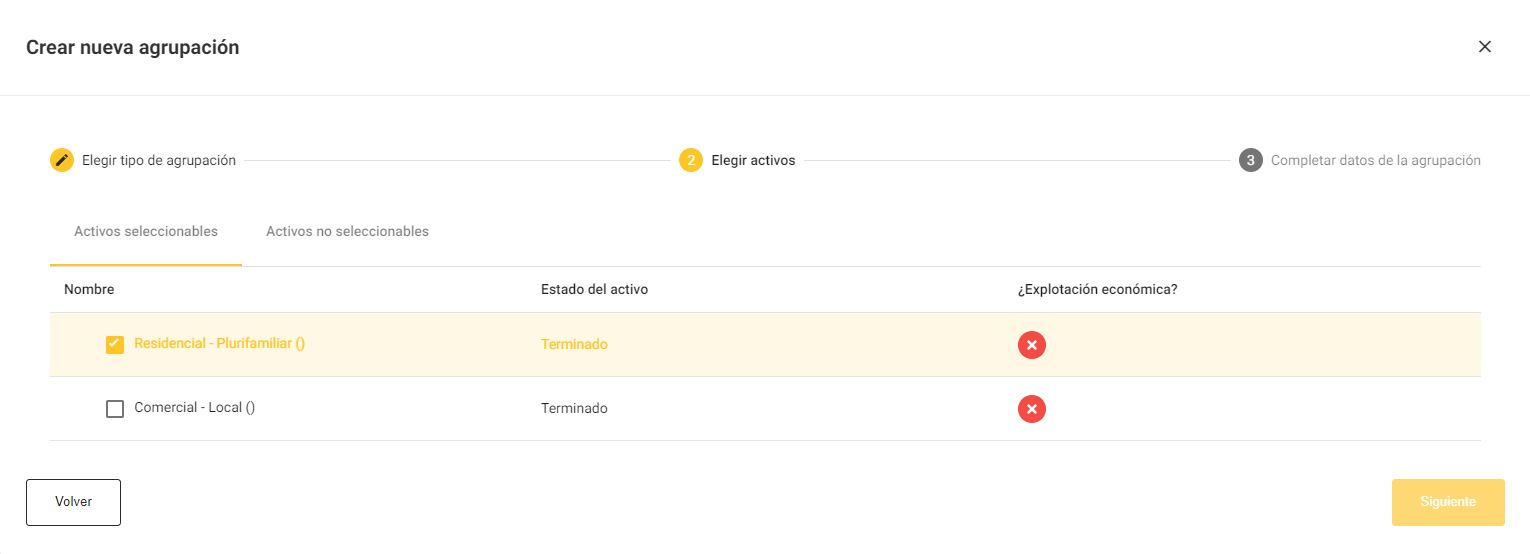
Task: Close the Crear nueva agrupación dialog
Action: click(x=1485, y=47)
